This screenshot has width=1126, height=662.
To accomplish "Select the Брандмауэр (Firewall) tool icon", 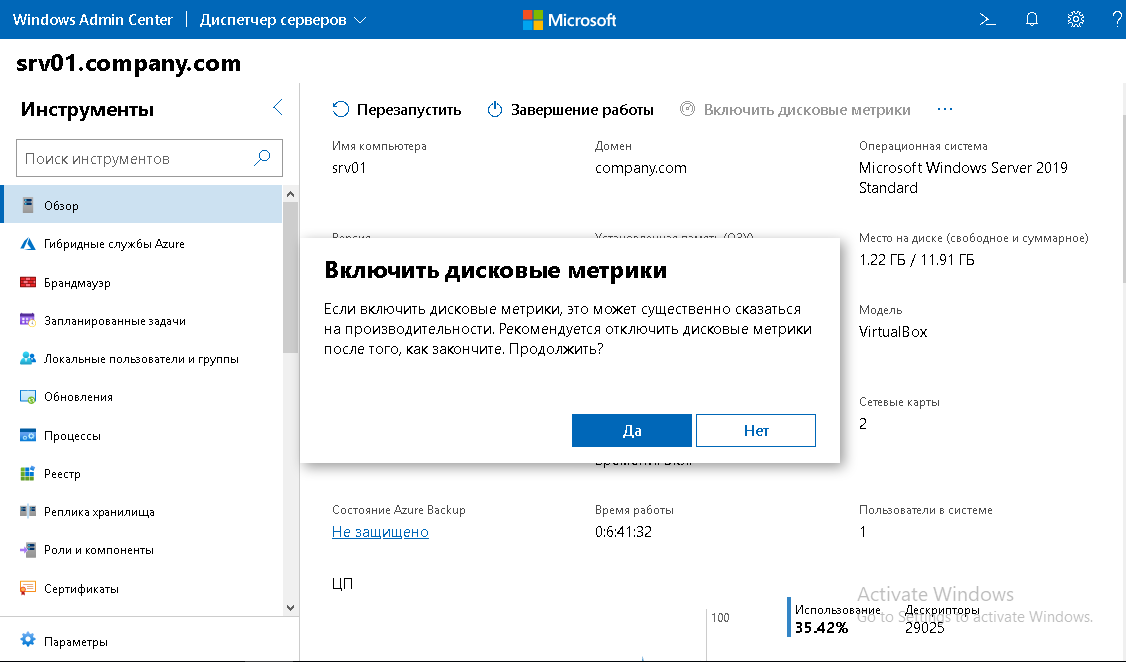I will pyautogui.click(x=28, y=281).
